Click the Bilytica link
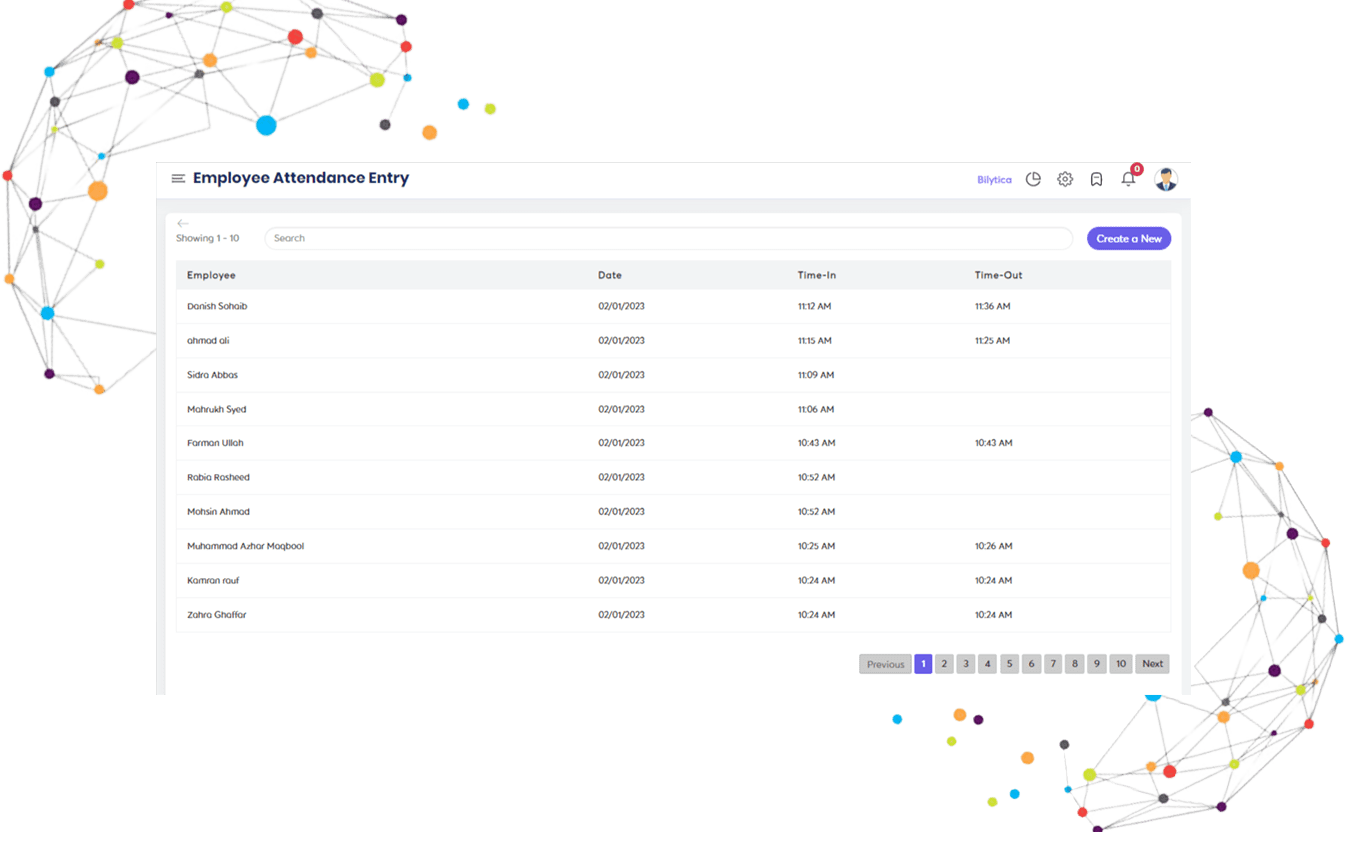 994,180
